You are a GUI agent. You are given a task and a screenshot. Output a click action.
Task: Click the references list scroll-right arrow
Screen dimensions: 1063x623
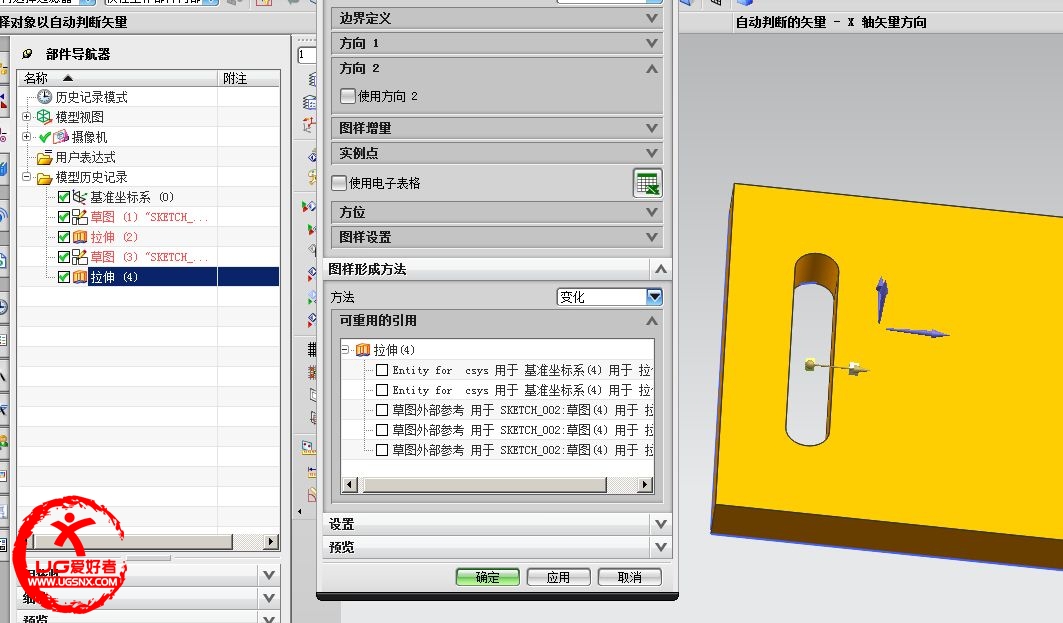pyautogui.click(x=645, y=485)
